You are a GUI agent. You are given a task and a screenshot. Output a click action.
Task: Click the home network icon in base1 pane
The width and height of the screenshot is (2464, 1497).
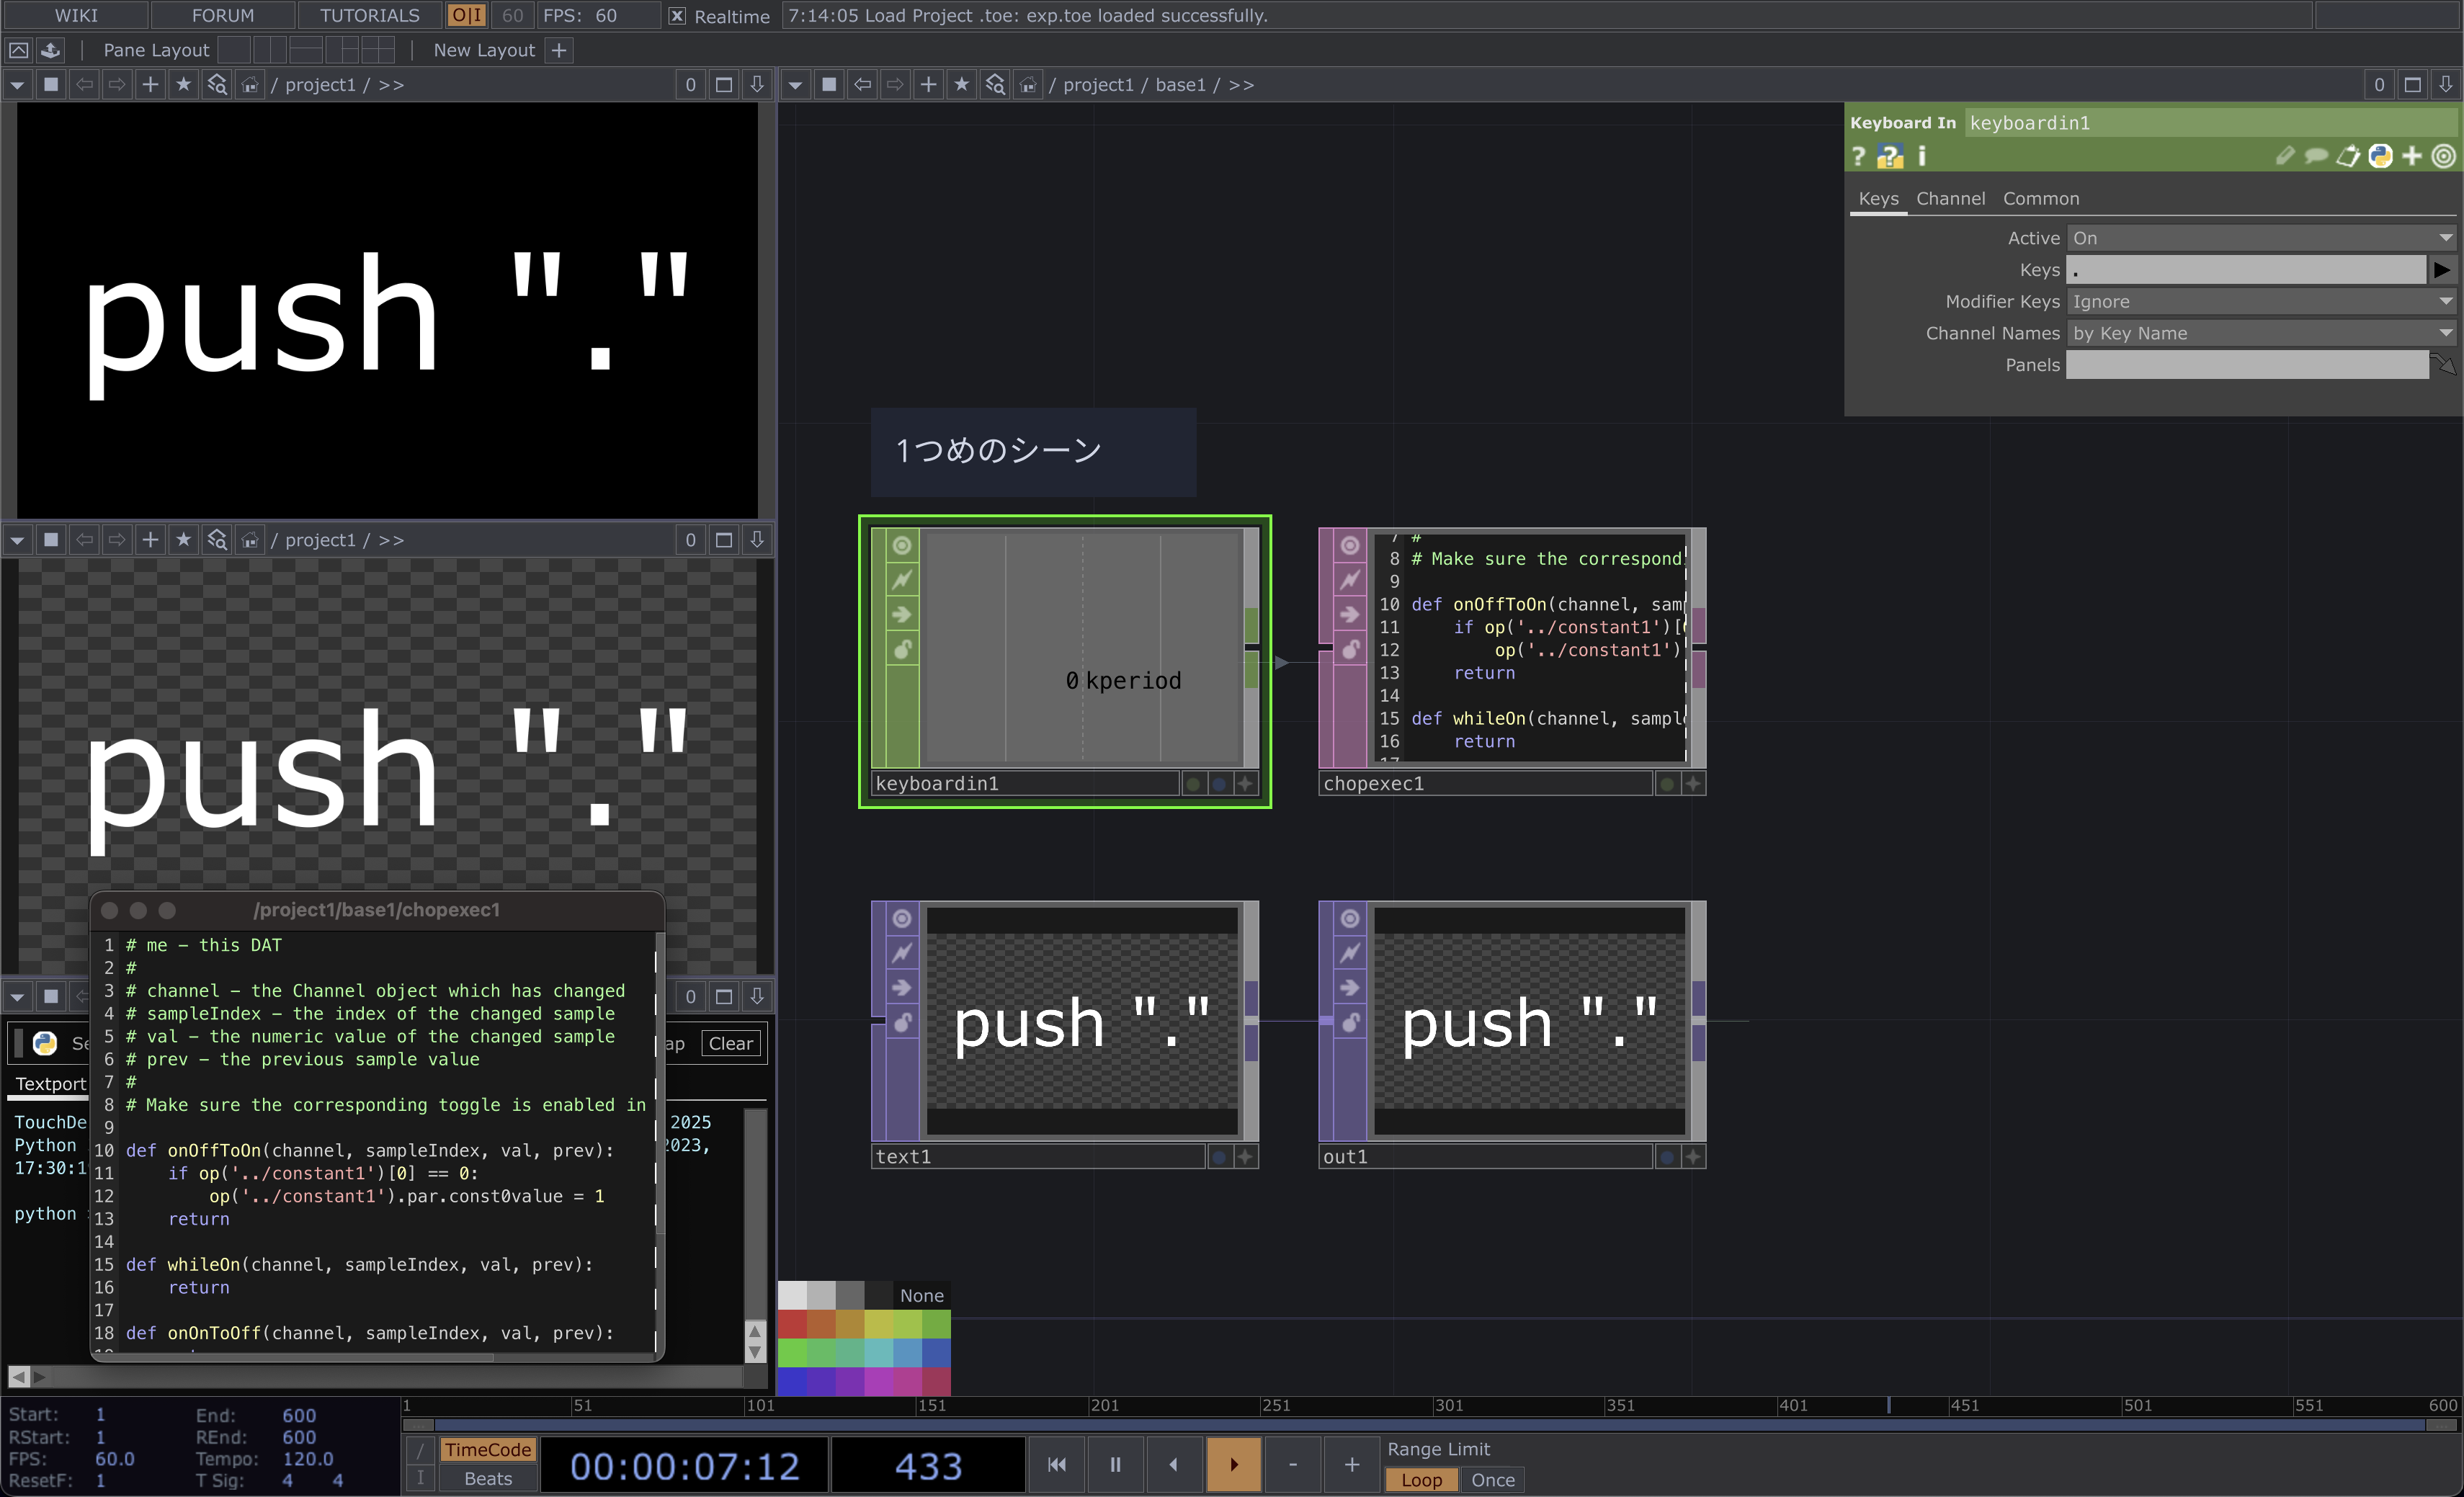(1027, 85)
